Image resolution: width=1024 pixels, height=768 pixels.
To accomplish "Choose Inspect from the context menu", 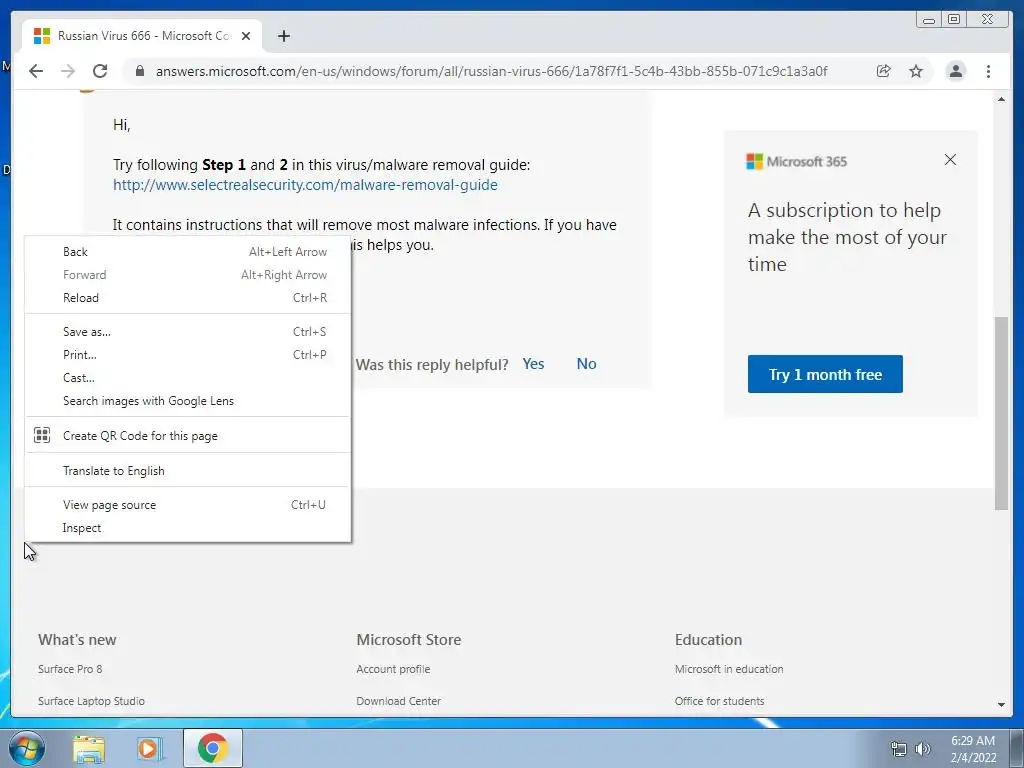I will [x=188, y=528].
